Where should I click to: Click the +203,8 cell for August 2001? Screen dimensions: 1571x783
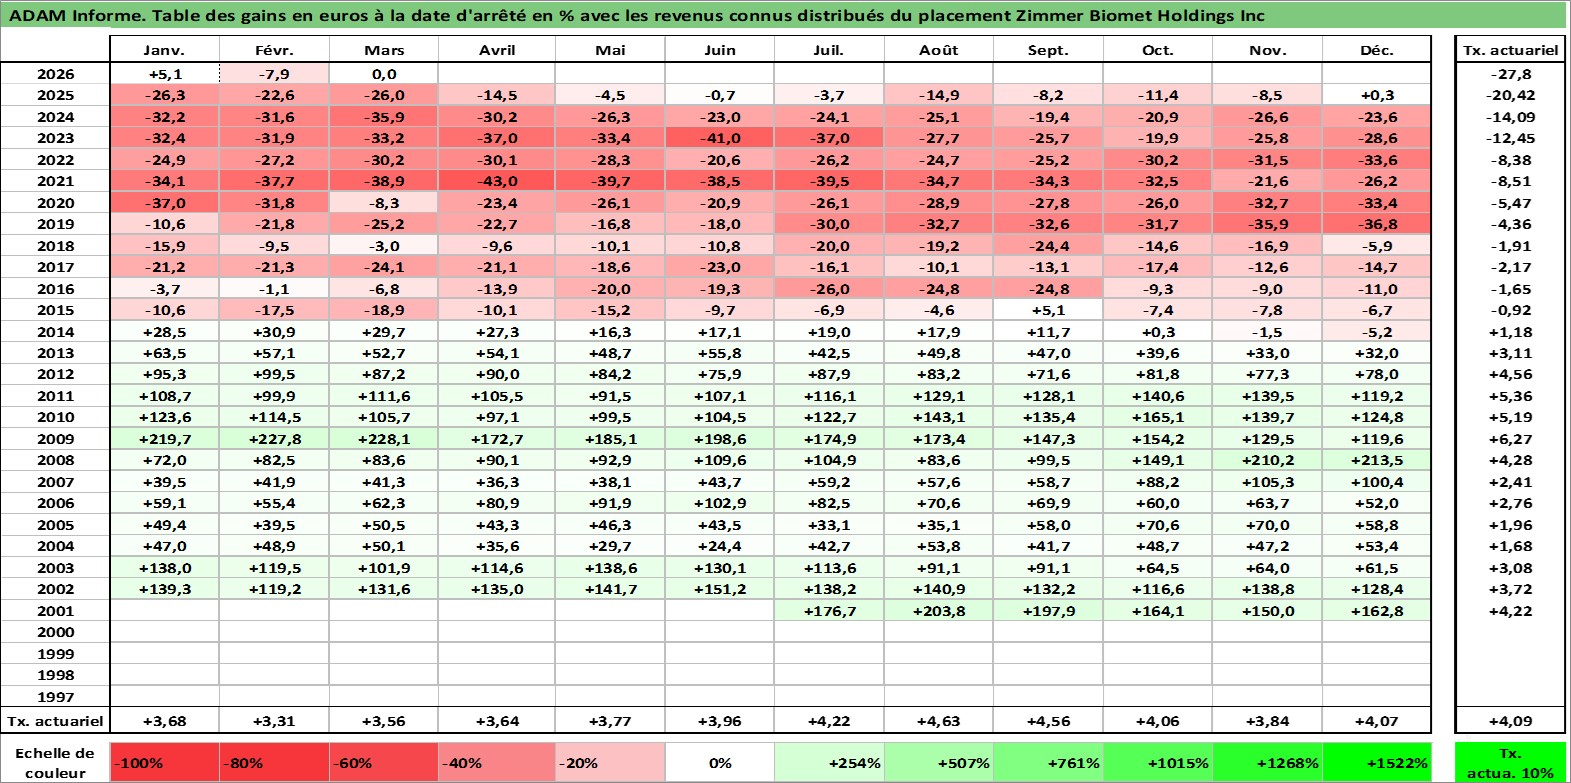(x=939, y=611)
